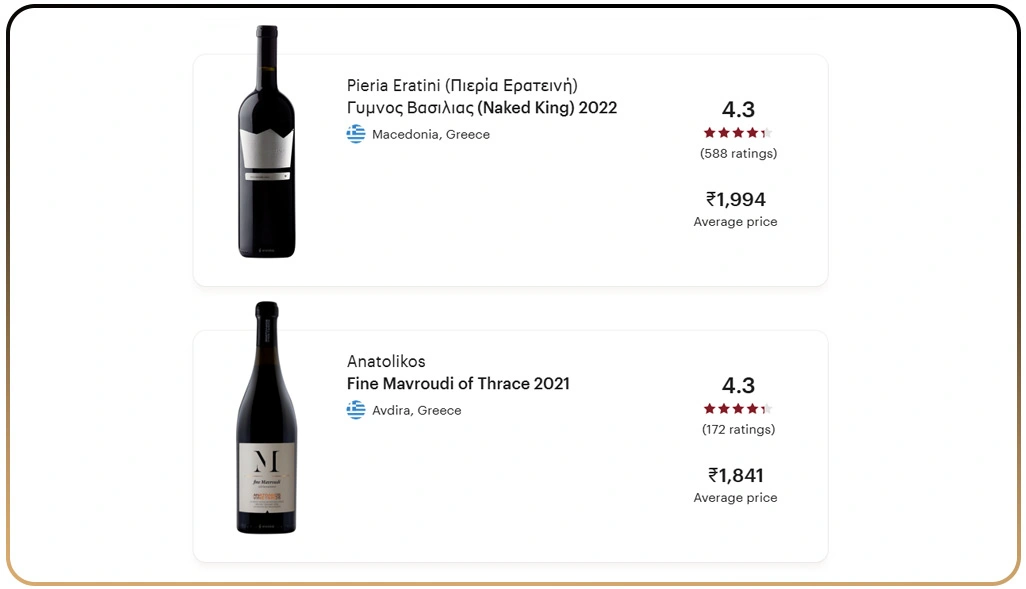
Task: Click the third star under the 4.3 Naked King score
Action: pyautogui.click(x=739, y=131)
